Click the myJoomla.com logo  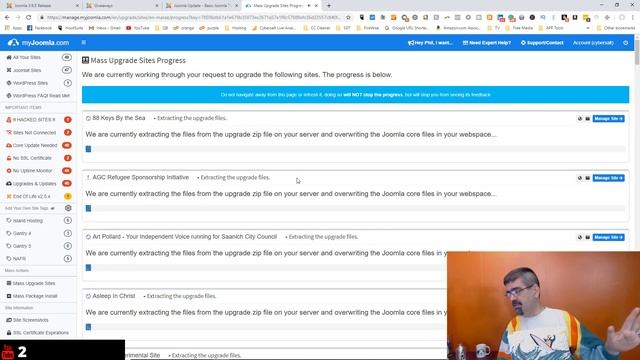(38, 42)
